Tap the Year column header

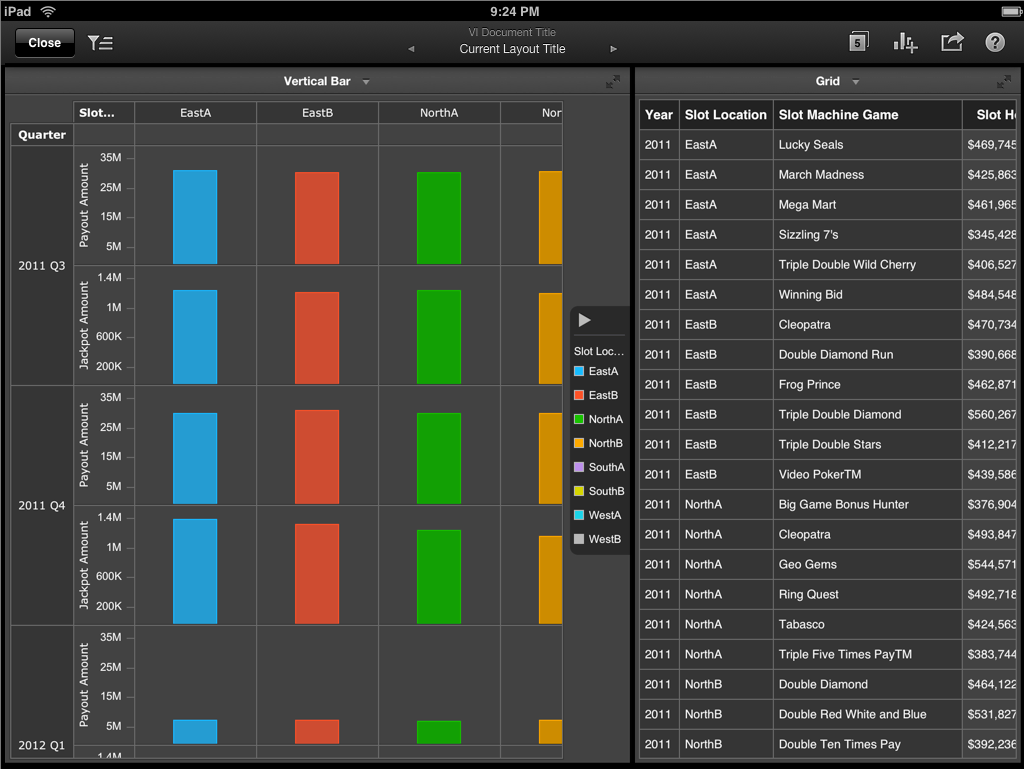(x=659, y=115)
